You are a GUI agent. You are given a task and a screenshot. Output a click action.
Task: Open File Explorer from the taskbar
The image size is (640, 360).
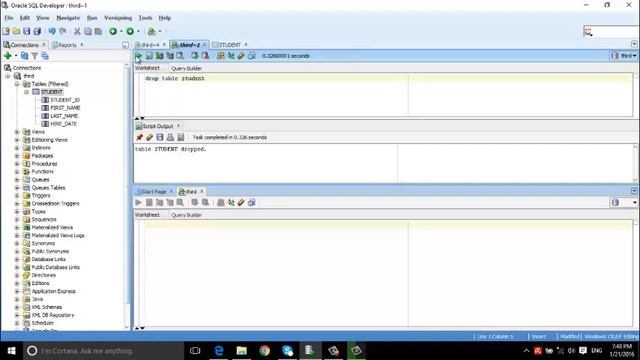pos(242,351)
